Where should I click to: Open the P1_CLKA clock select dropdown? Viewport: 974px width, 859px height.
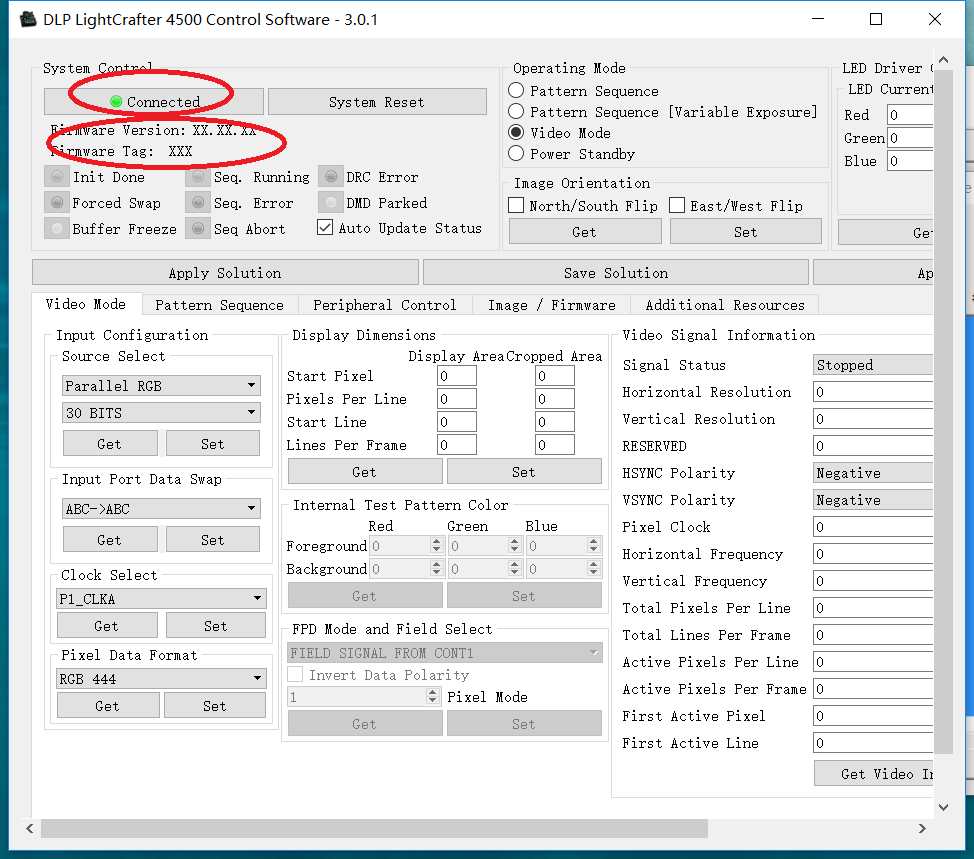pos(162,599)
